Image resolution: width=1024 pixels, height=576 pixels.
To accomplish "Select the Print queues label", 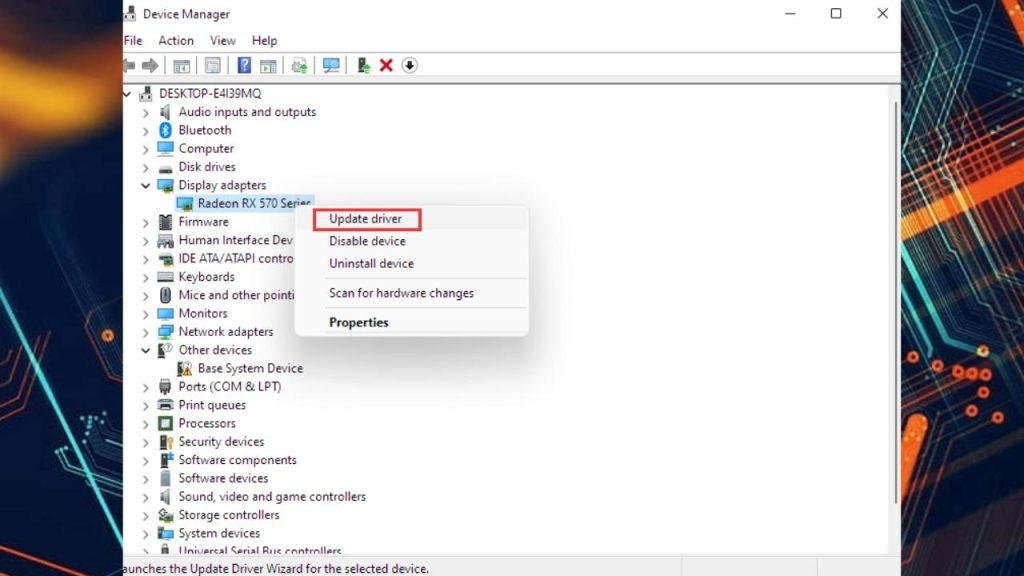I will [x=212, y=405].
